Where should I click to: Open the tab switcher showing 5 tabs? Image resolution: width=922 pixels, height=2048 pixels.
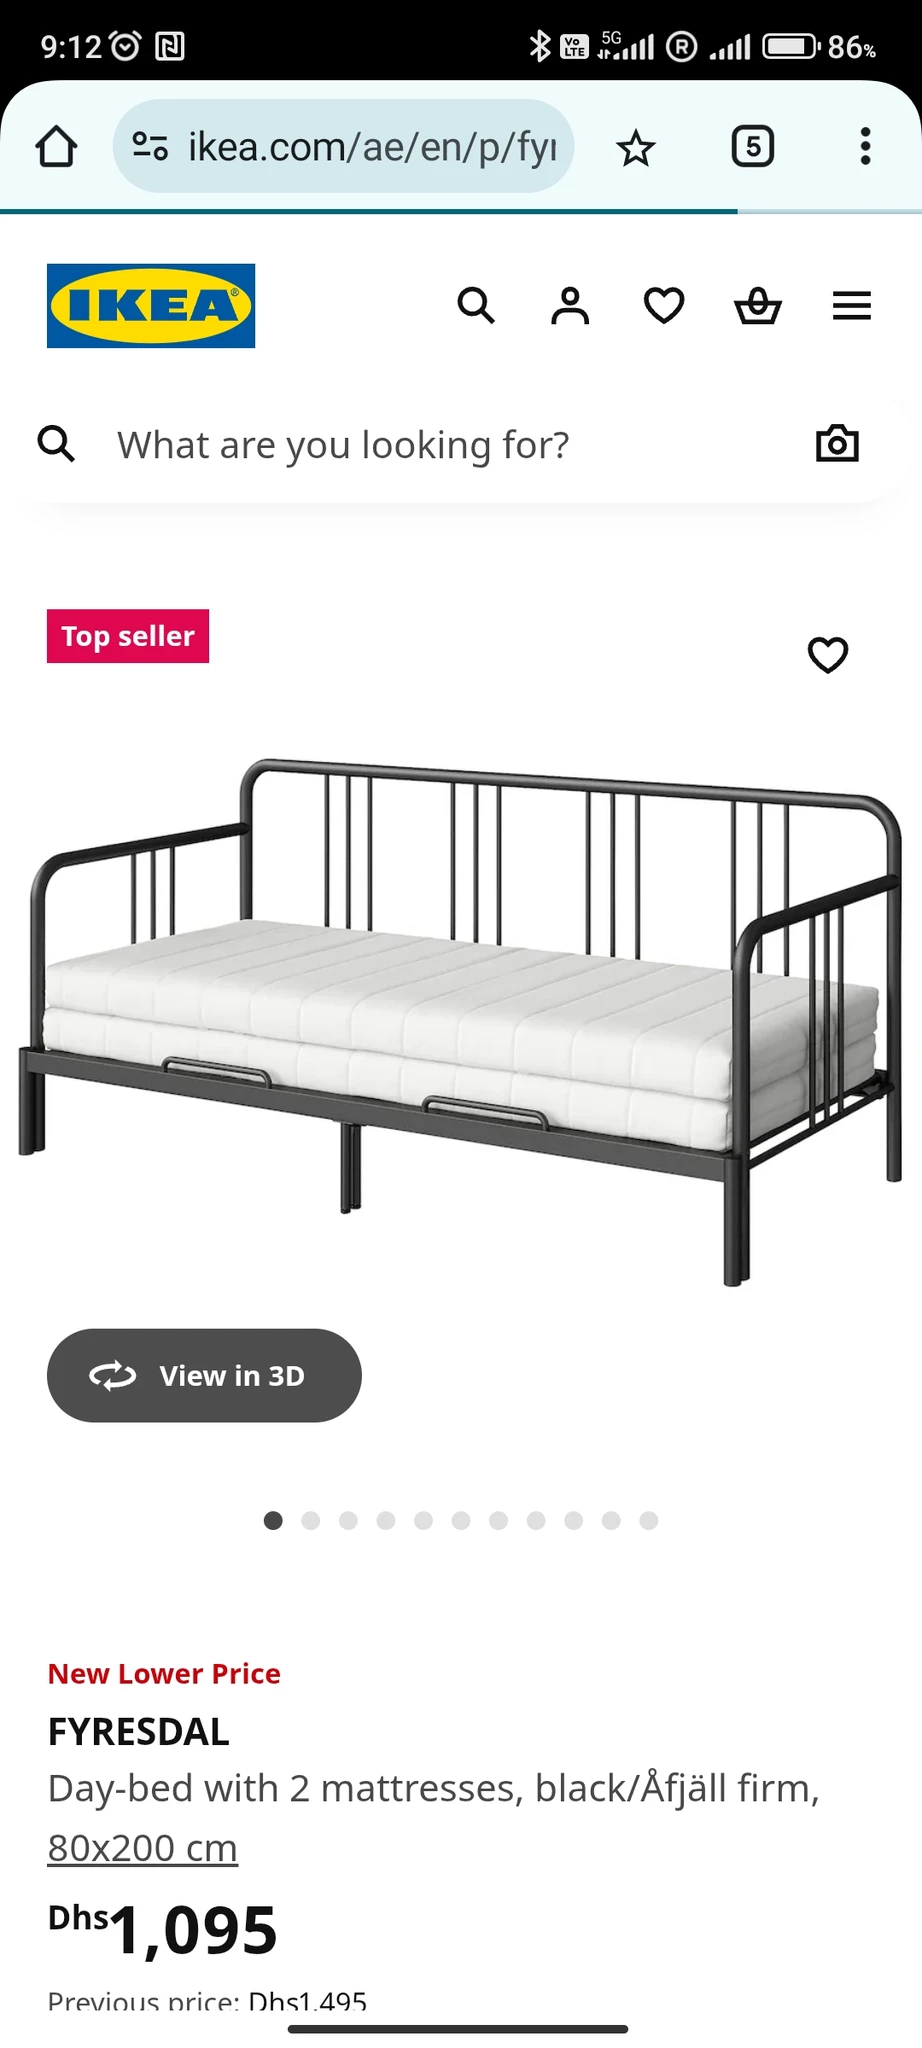753,147
